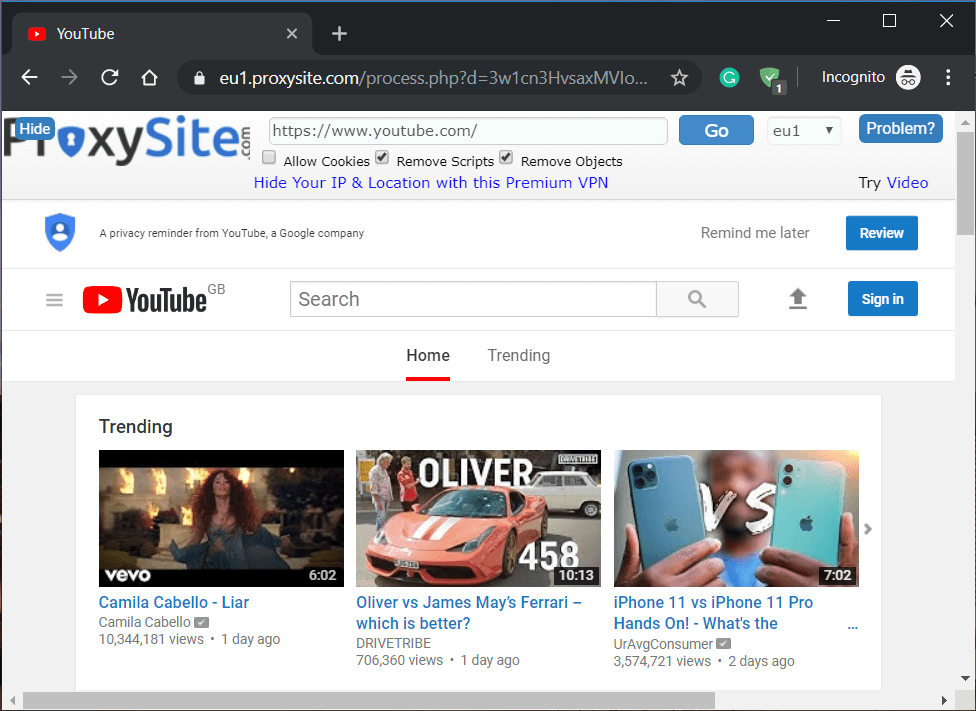The image size is (976, 711).
Task: Open the browser home page icon
Action: (149, 77)
